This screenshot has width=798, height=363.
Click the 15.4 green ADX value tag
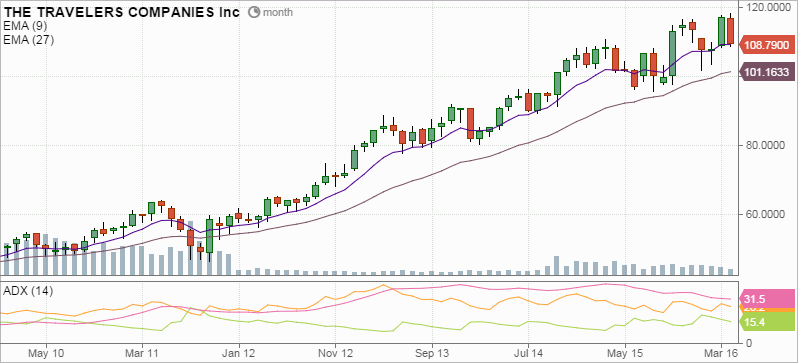tap(766, 321)
